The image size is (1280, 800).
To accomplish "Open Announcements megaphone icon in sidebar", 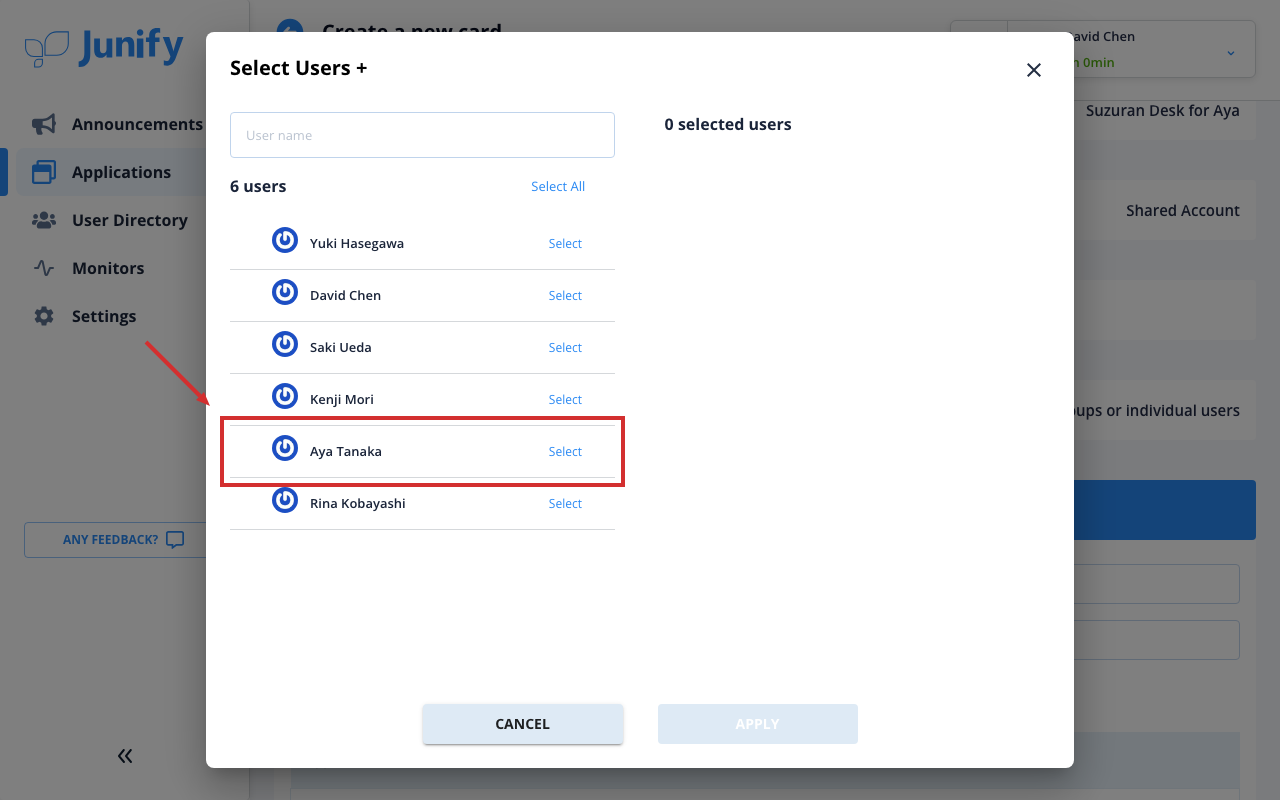I will pyautogui.click(x=44, y=124).
